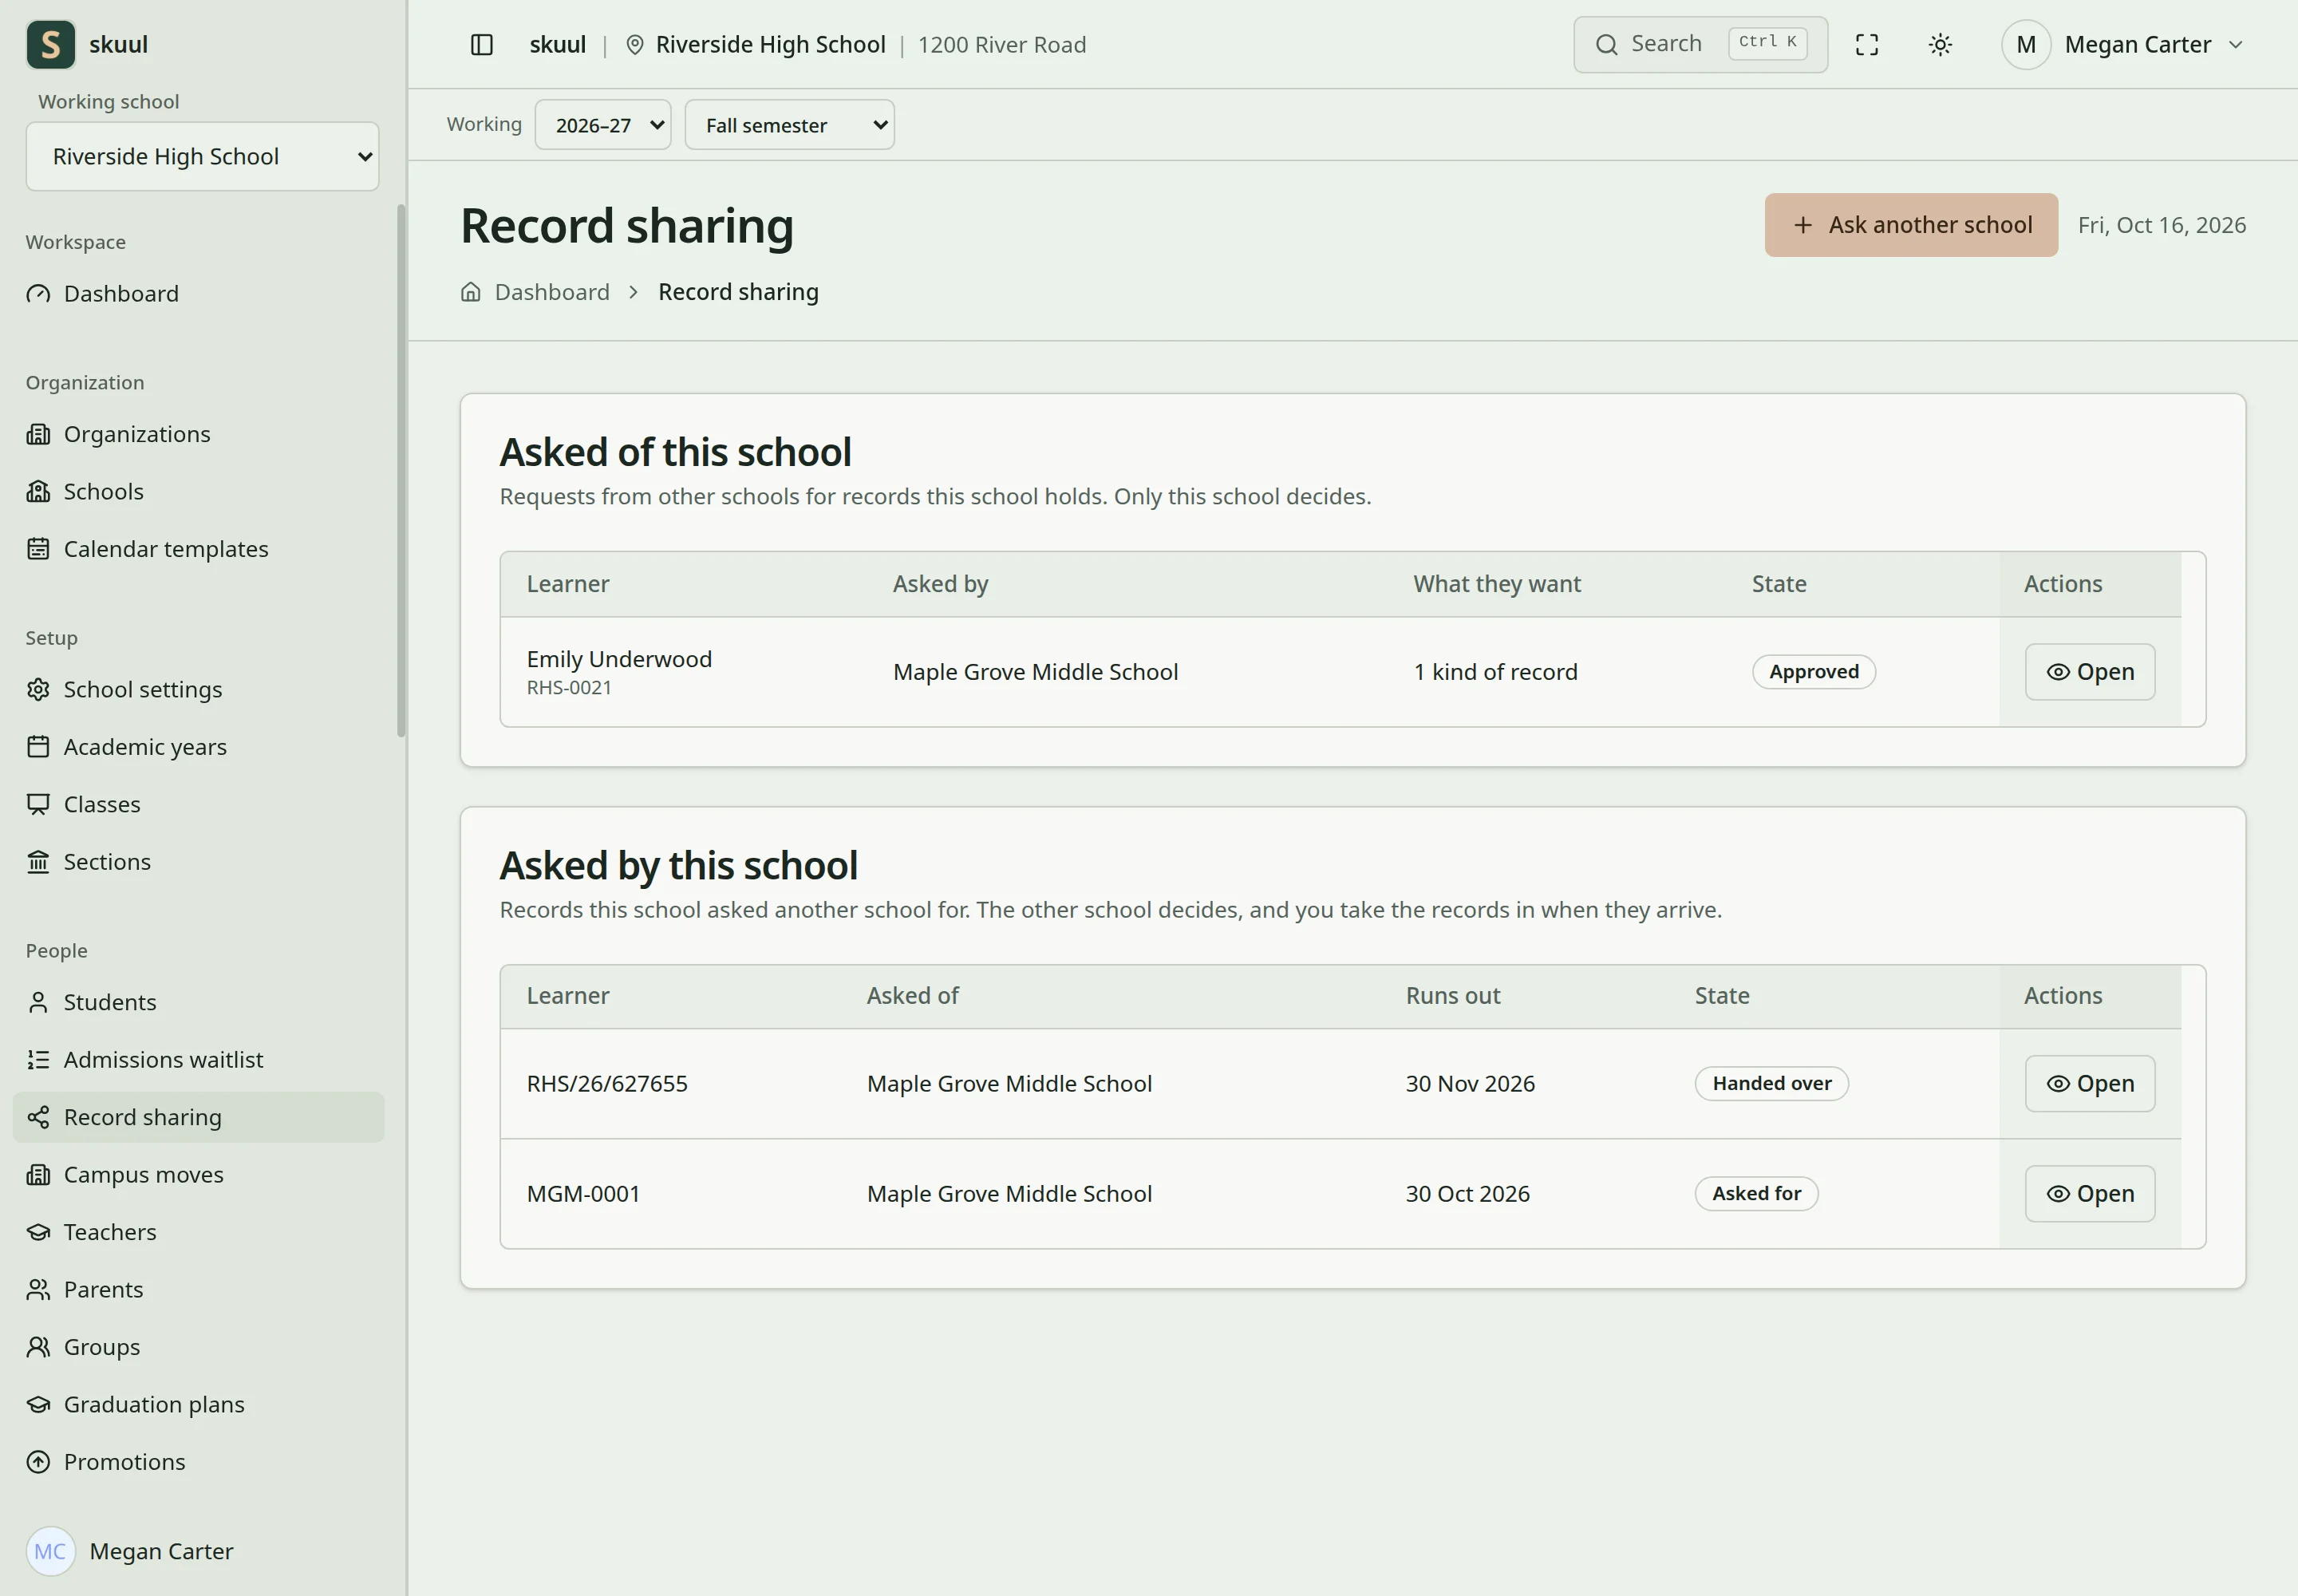
Task: Click the Classes sidebar item
Action: click(x=199, y=805)
